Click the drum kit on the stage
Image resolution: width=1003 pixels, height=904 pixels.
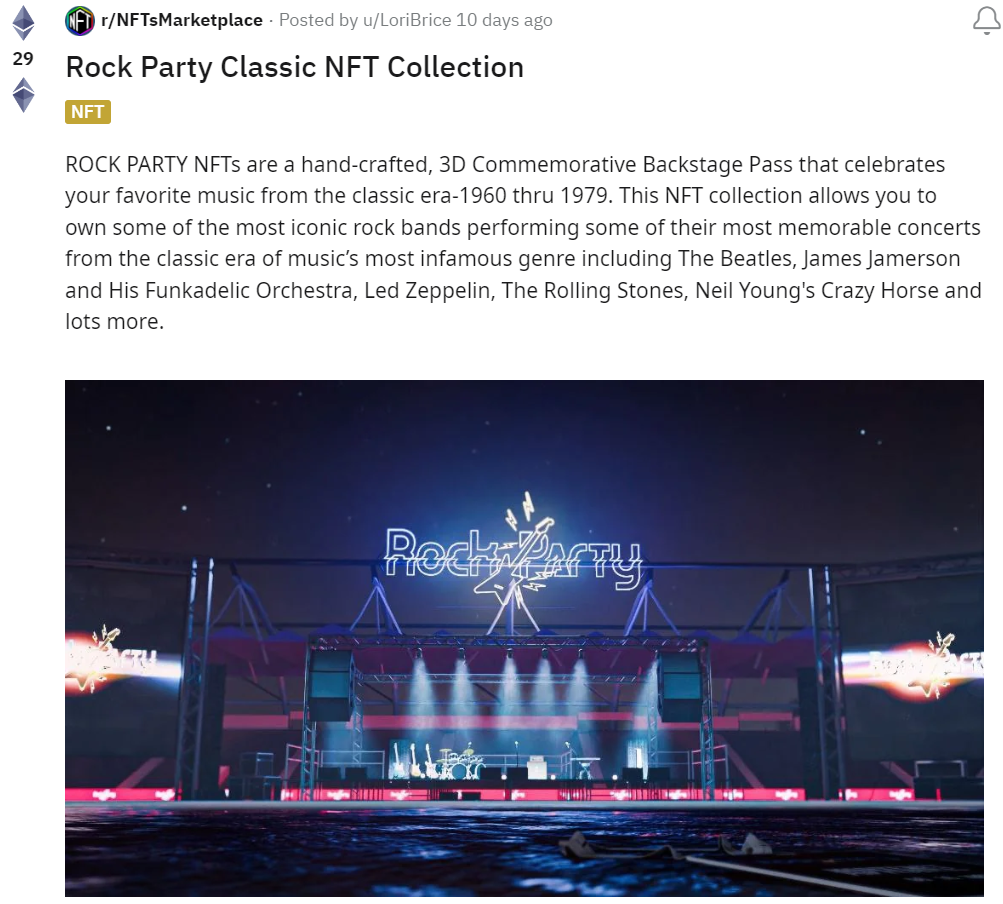461,763
